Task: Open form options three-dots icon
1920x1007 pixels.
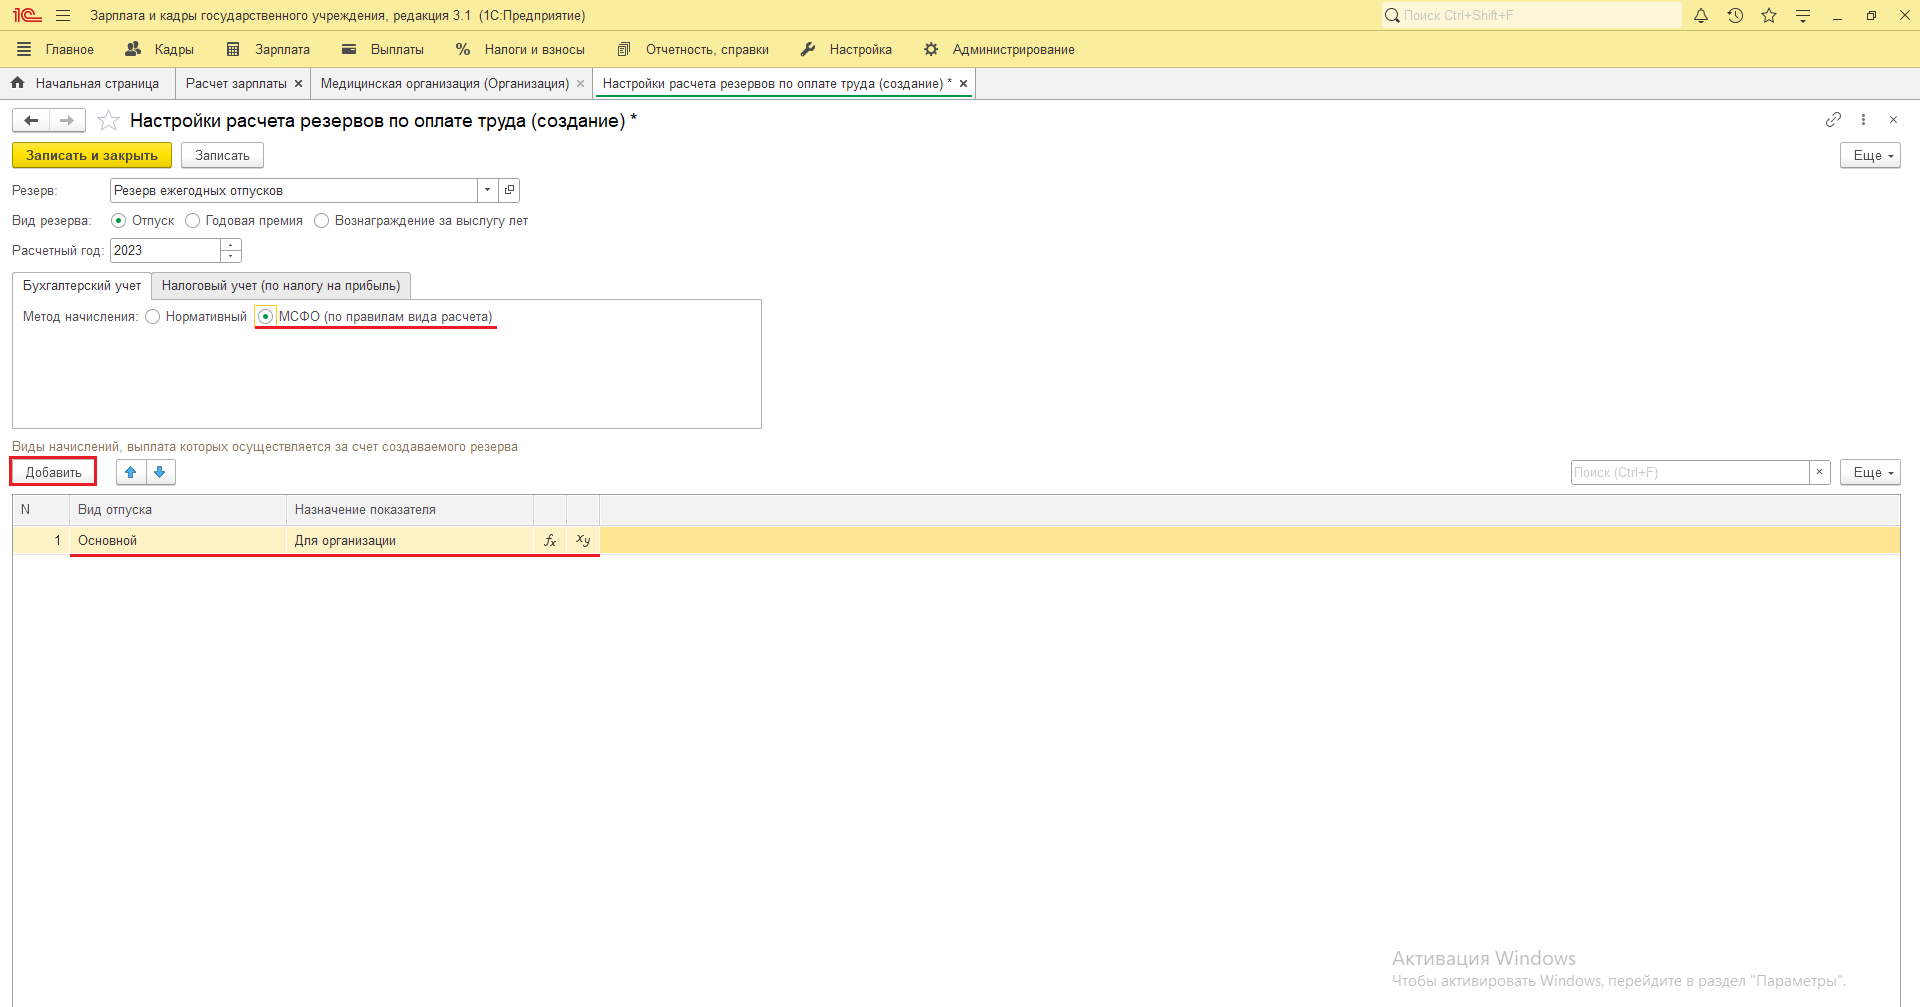Action: click(x=1863, y=120)
